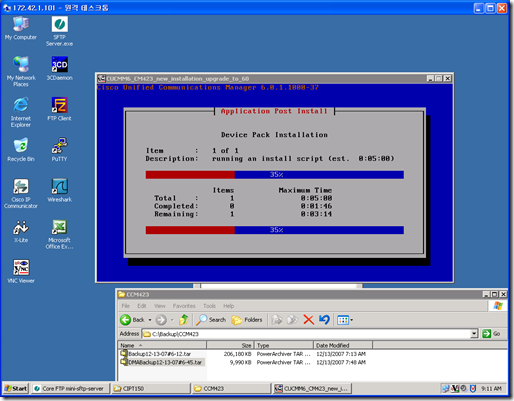
Task: Click the Start button
Action: pyautogui.click(x=16, y=388)
